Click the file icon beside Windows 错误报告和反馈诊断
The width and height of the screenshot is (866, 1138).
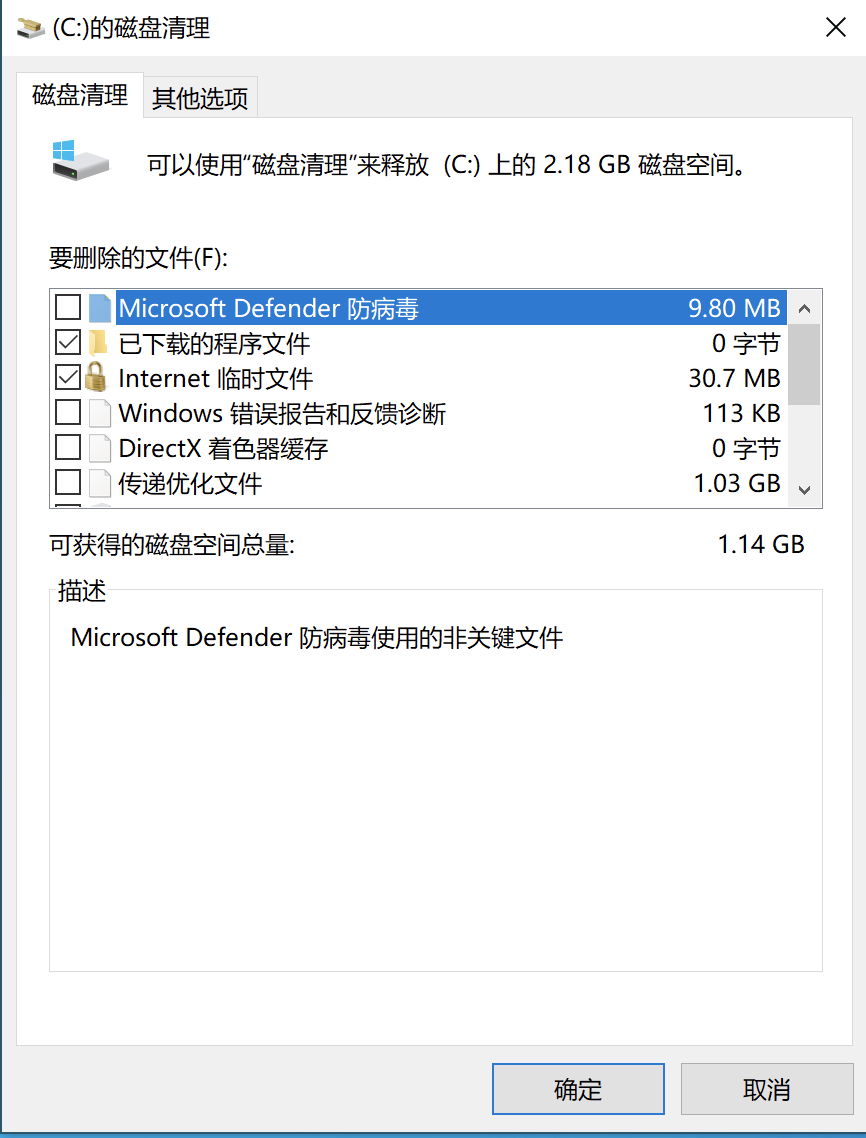coord(100,413)
